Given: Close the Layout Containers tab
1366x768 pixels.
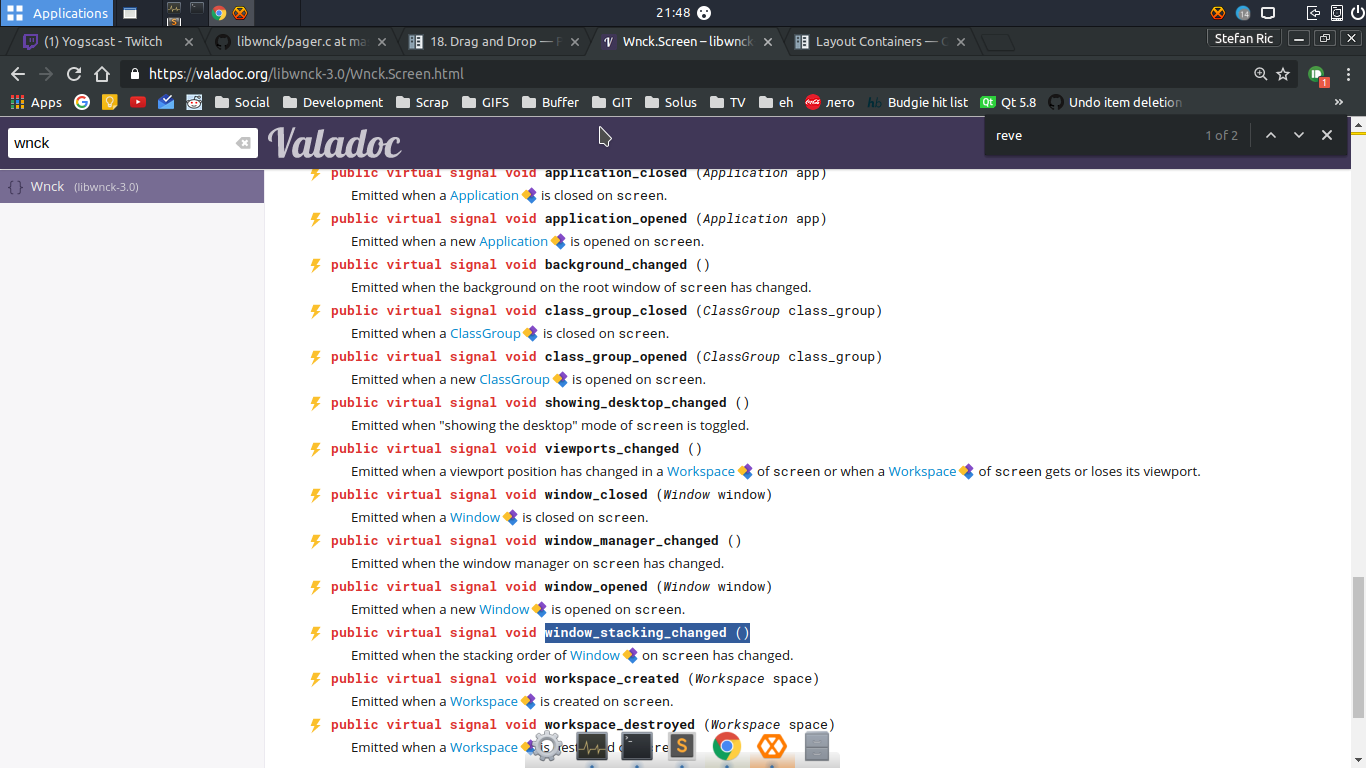Looking at the screenshot, I should (x=961, y=42).
